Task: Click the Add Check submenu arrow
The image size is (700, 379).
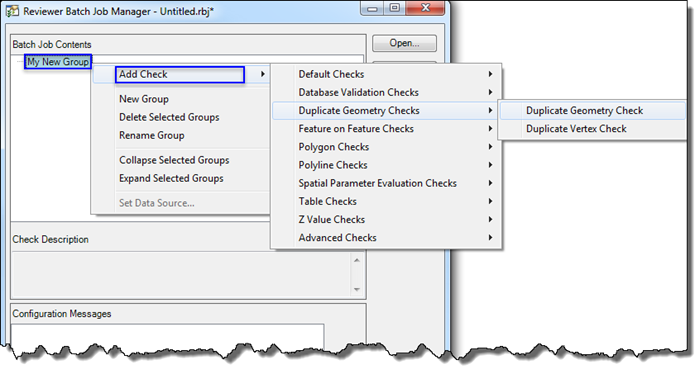Action: tap(263, 74)
